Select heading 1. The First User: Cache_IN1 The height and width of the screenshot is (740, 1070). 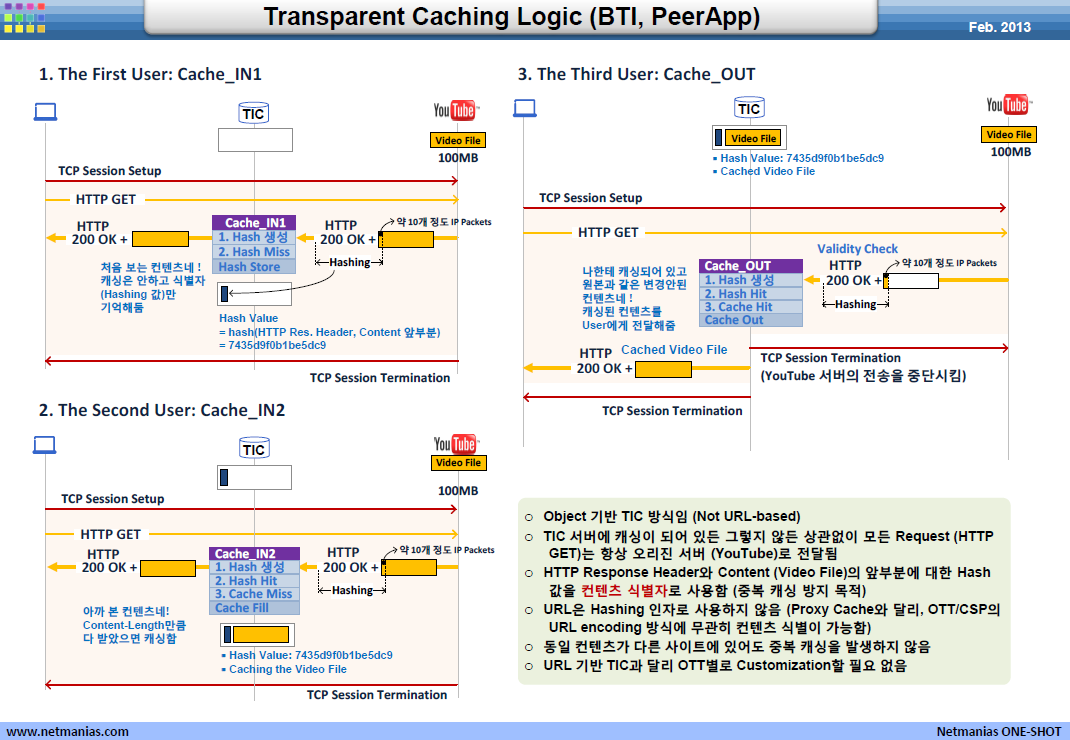click(x=150, y=74)
